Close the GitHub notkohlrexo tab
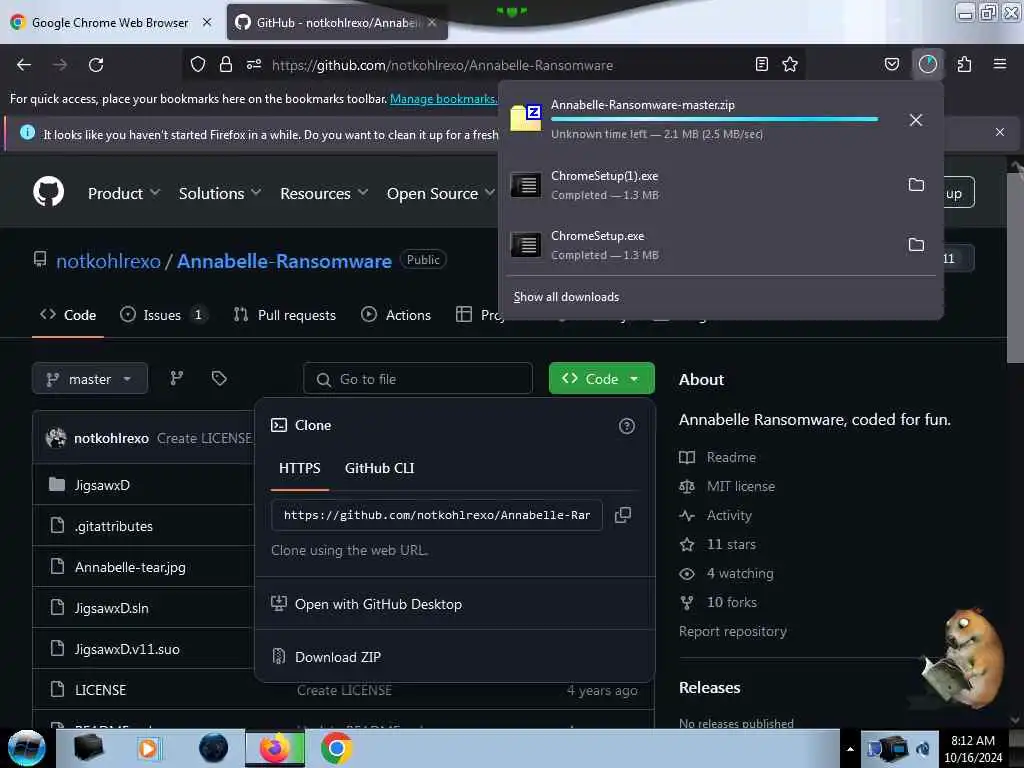The width and height of the screenshot is (1024, 768). click(432, 22)
